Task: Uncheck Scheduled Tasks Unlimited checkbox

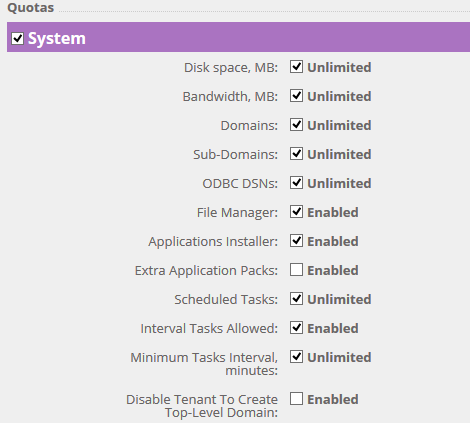Action: pyautogui.click(x=296, y=299)
